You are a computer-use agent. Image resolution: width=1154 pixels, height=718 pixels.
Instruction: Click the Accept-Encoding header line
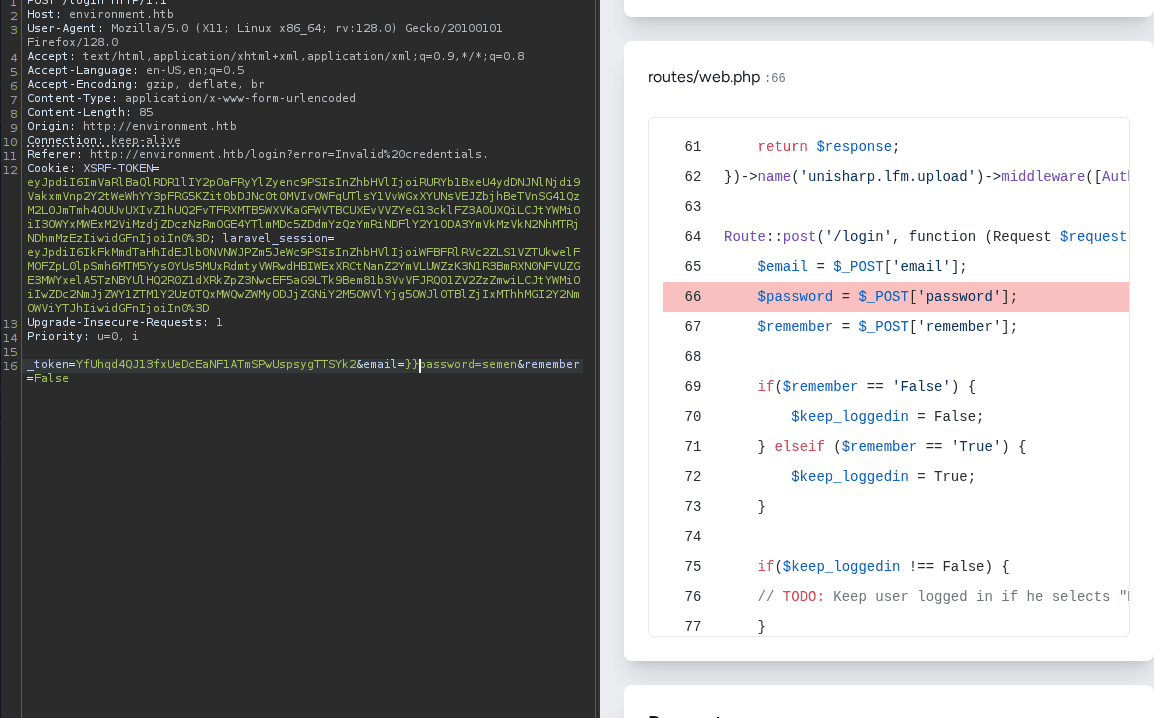[x=146, y=84]
